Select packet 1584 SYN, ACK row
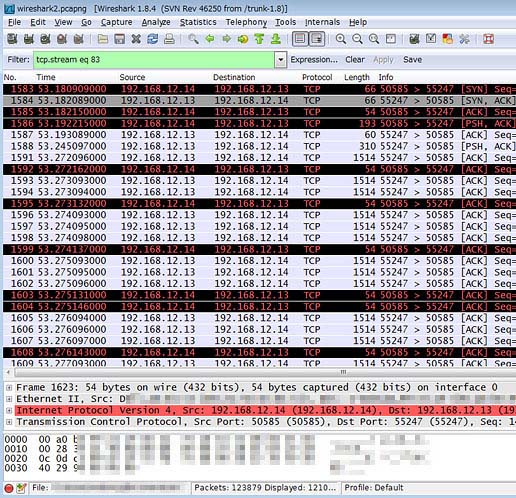Screen dimensions: 516x498 259,100
